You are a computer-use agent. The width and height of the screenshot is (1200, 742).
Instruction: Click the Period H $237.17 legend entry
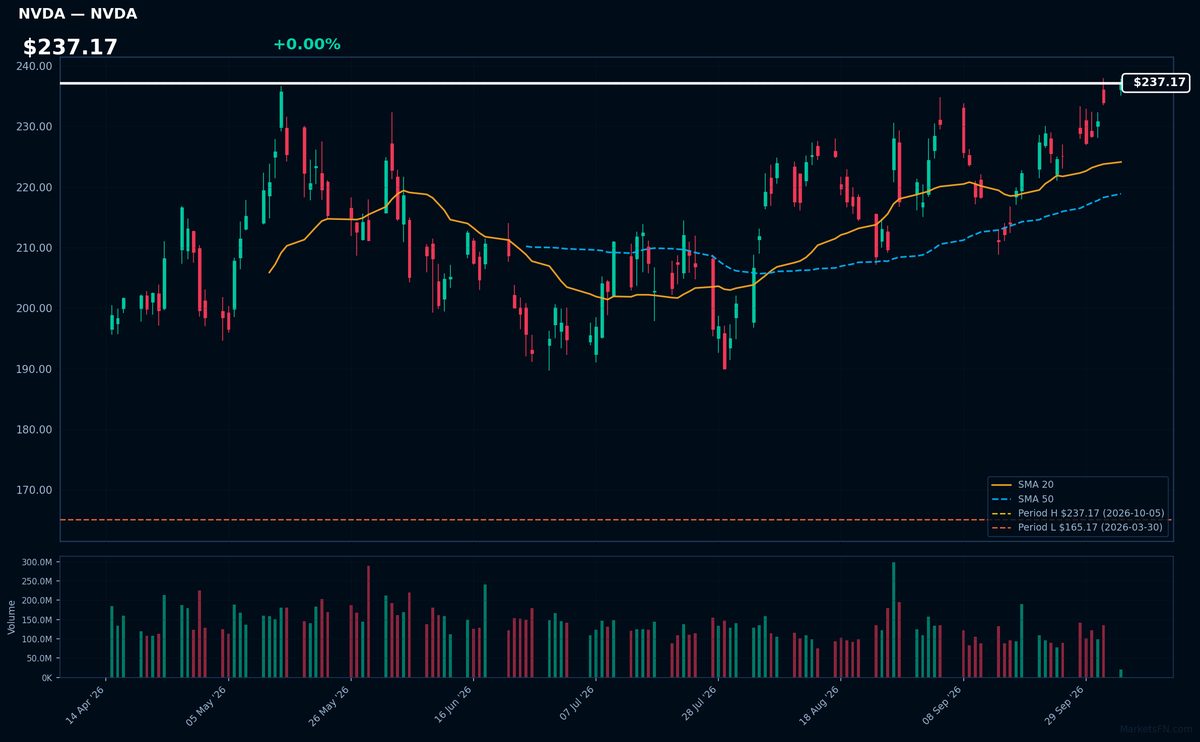click(x=1078, y=513)
